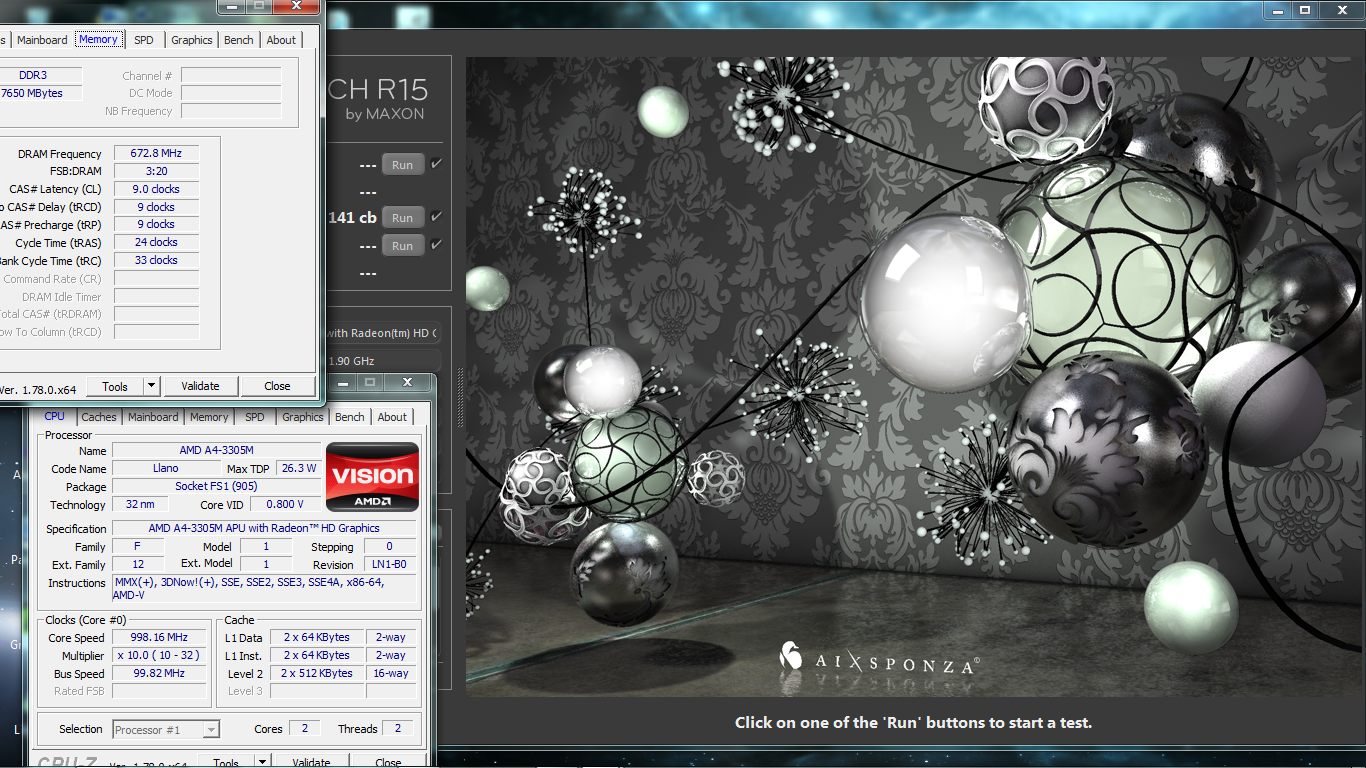
Task: Click the topmost Run button in Cinebench
Action: click(x=403, y=165)
